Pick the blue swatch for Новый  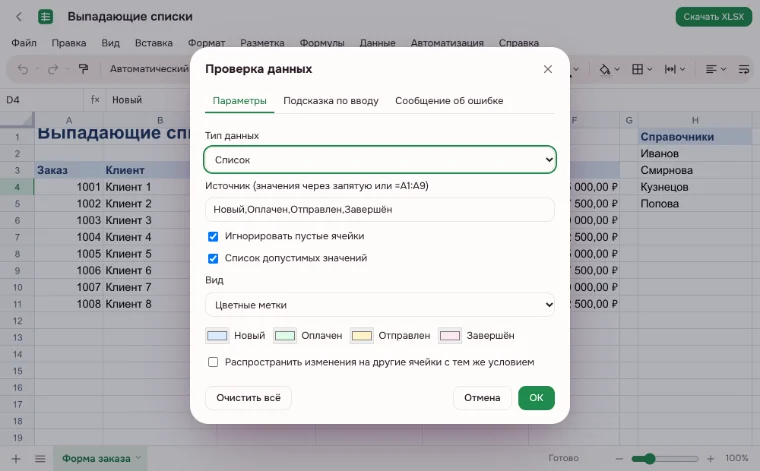pyautogui.click(x=217, y=335)
